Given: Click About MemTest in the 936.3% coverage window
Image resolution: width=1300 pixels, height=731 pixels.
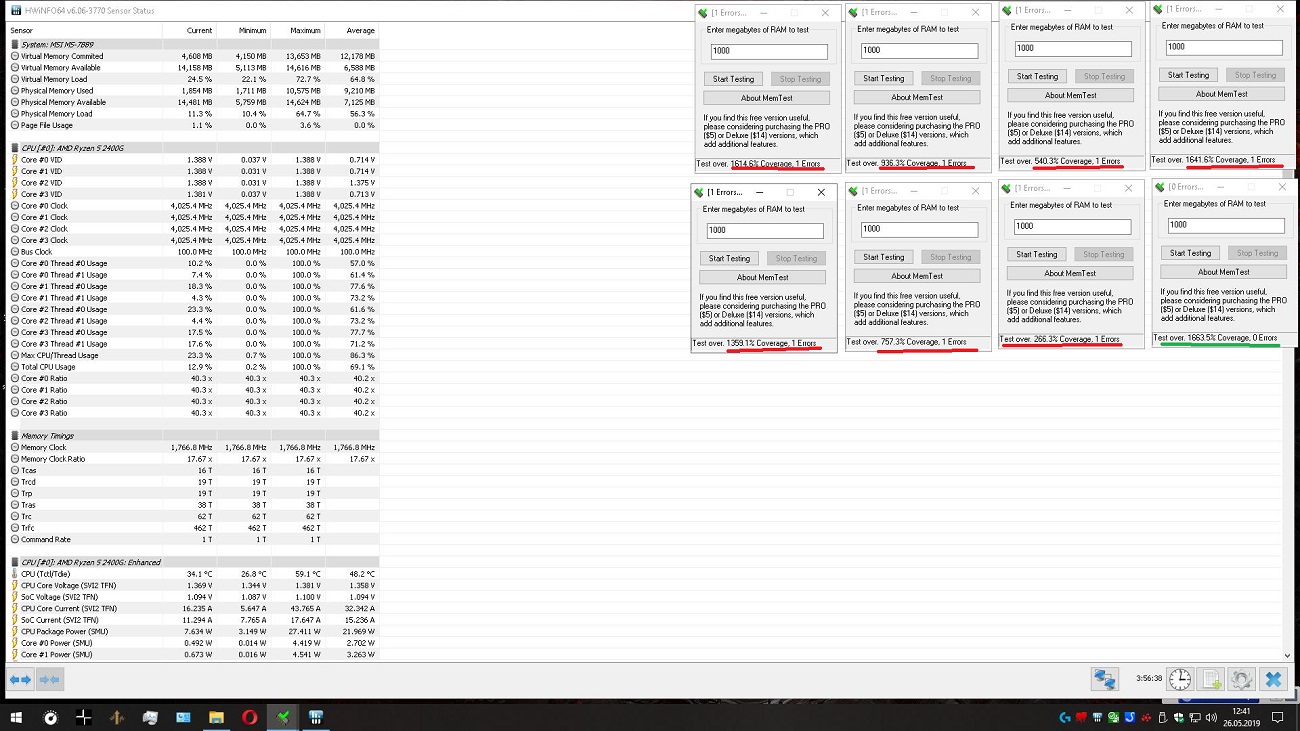Looking at the screenshot, I should click(917, 97).
